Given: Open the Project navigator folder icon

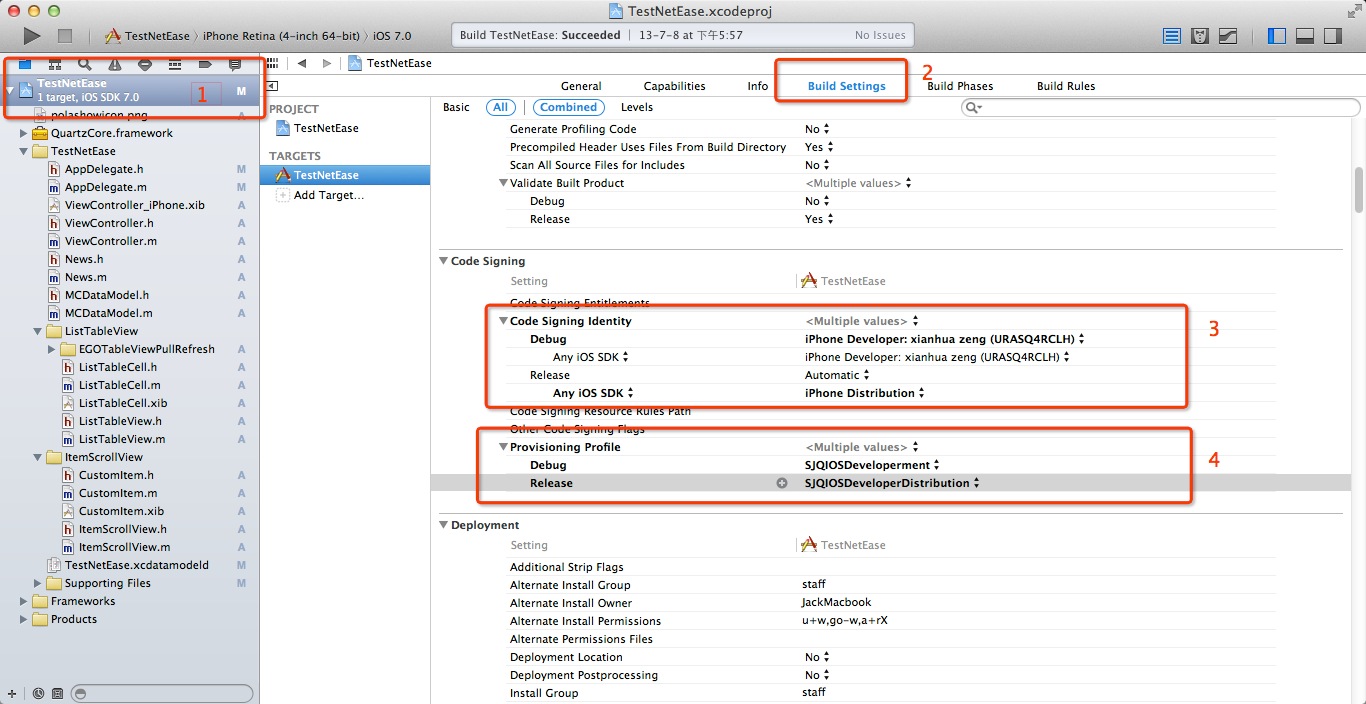Looking at the screenshot, I should (25, 64).
